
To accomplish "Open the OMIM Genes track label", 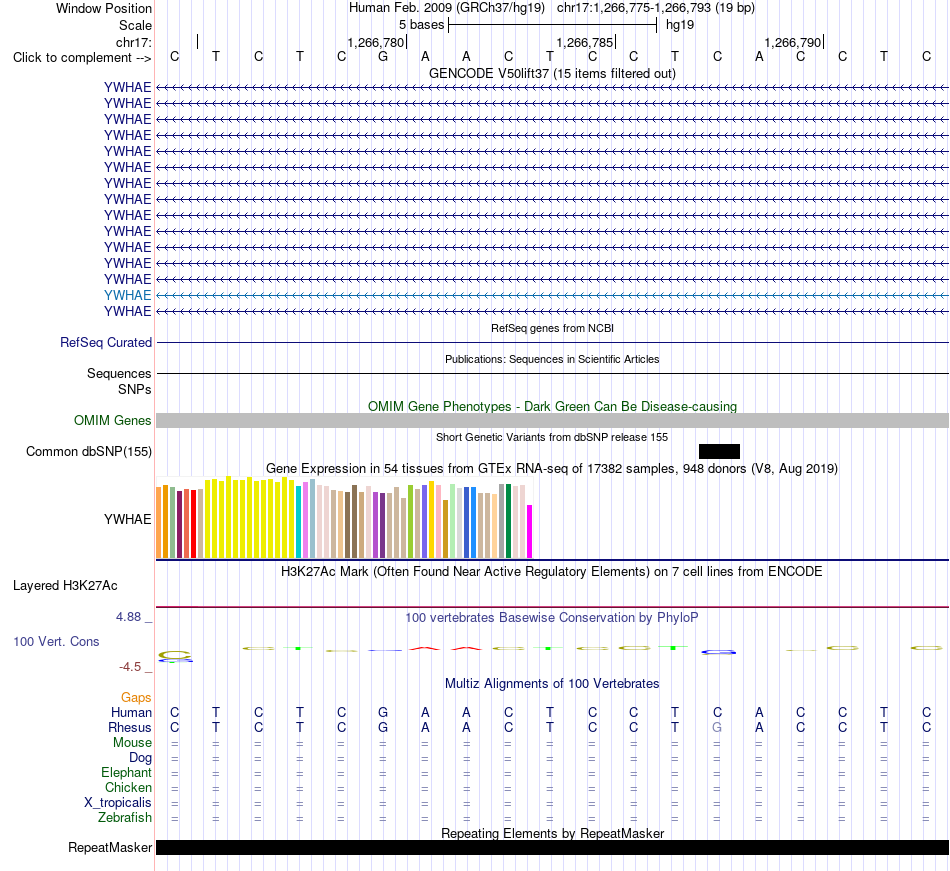I will [x=113, y=420].
